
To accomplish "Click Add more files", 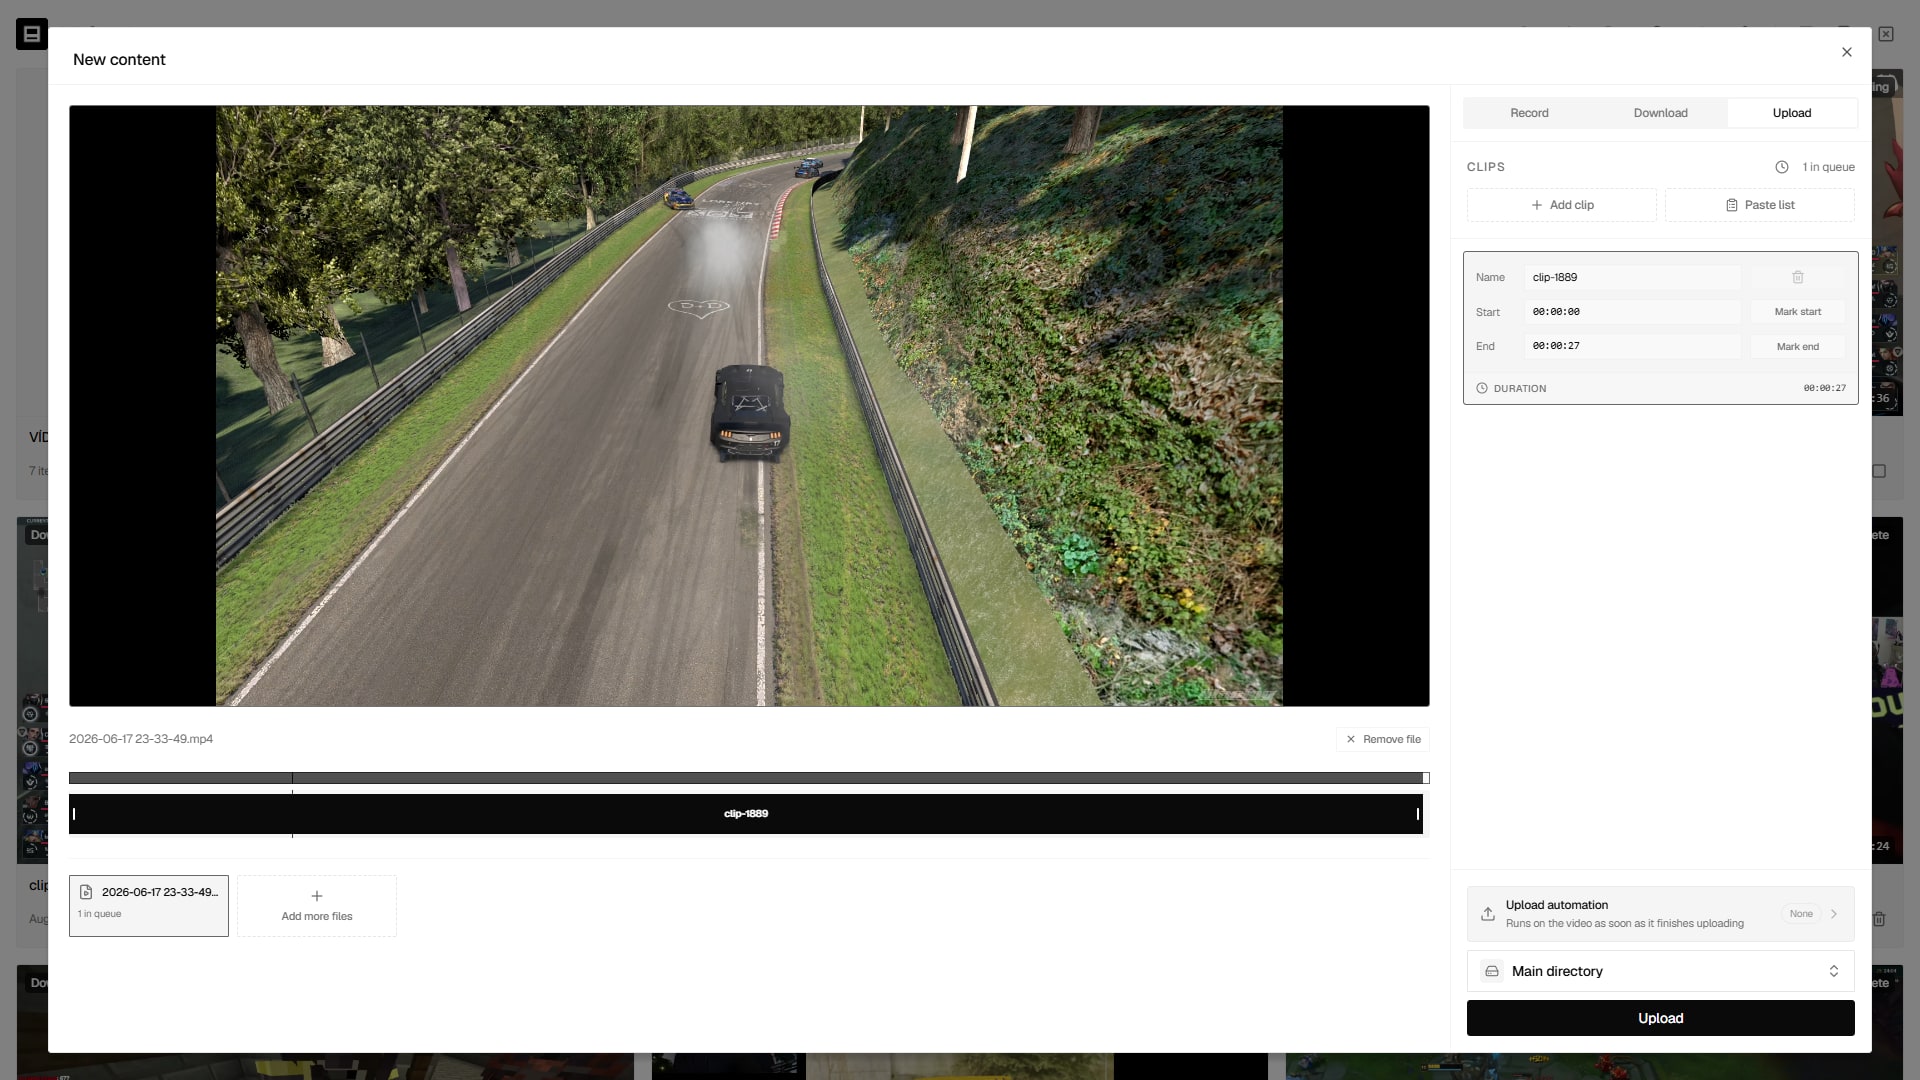I will [x=317, y=906].
